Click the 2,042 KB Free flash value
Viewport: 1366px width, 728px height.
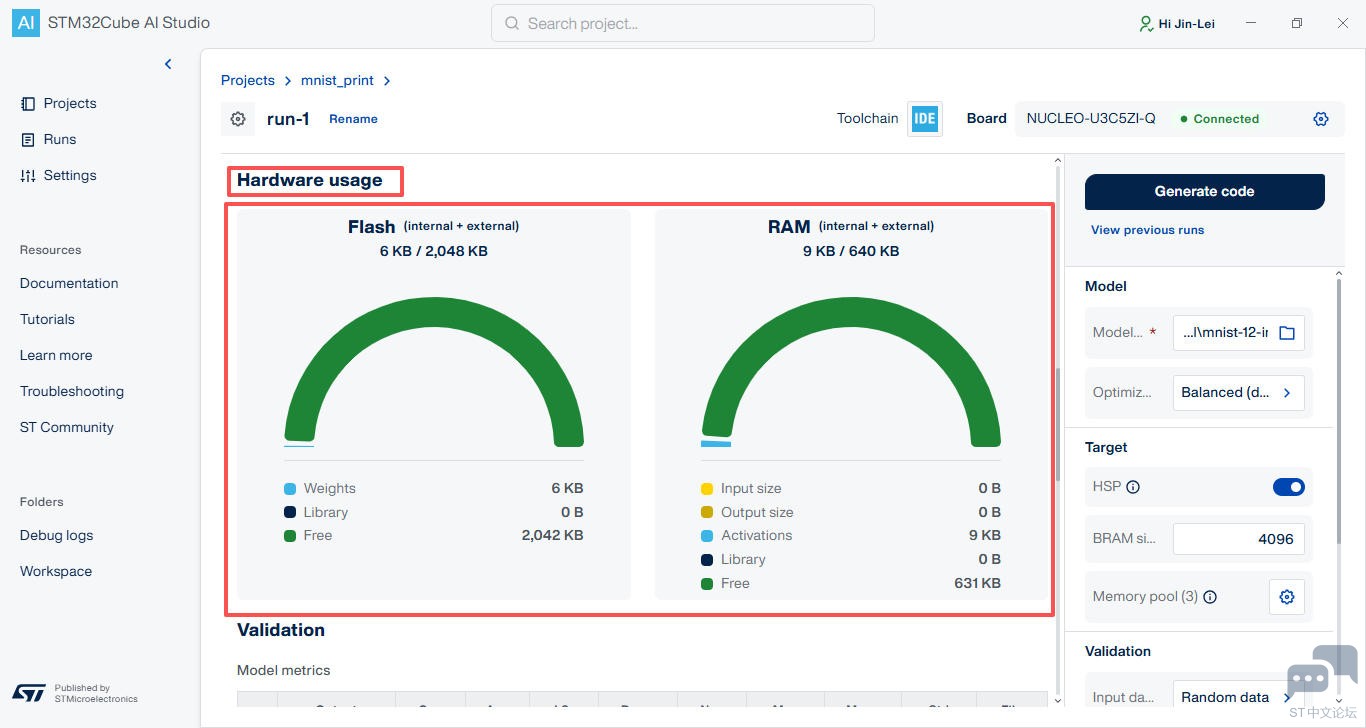click(x=552, y=536)
